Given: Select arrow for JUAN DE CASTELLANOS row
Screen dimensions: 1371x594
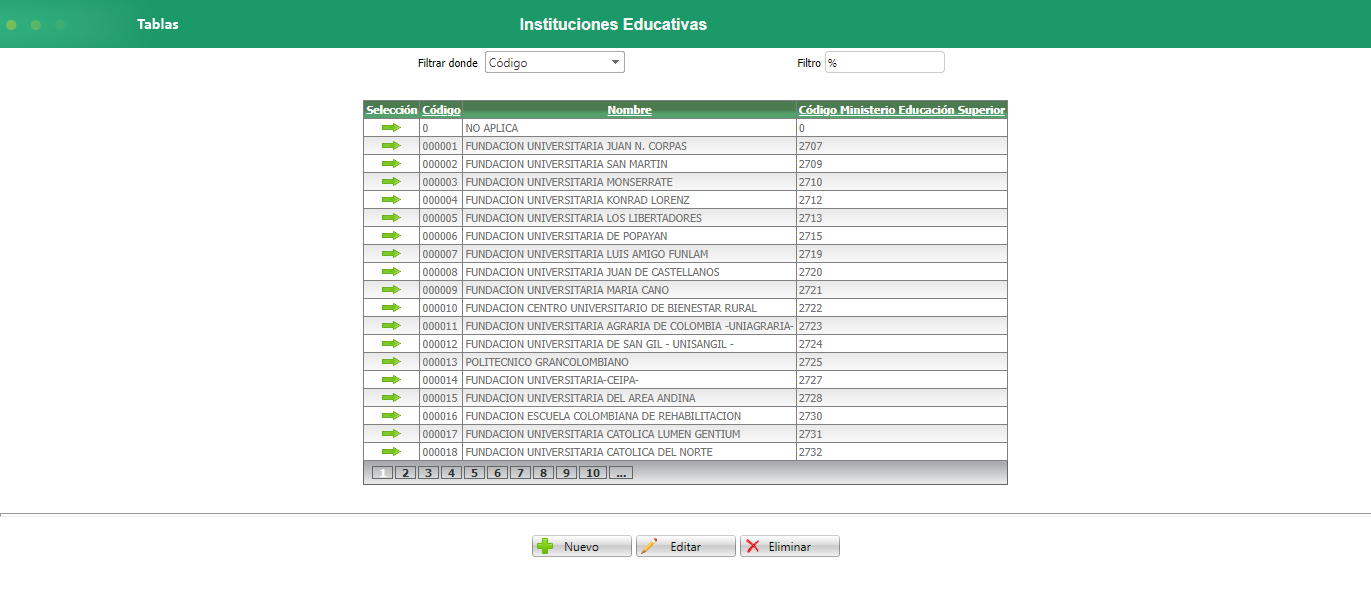Looking at the screenshot, I should (391, 272).
